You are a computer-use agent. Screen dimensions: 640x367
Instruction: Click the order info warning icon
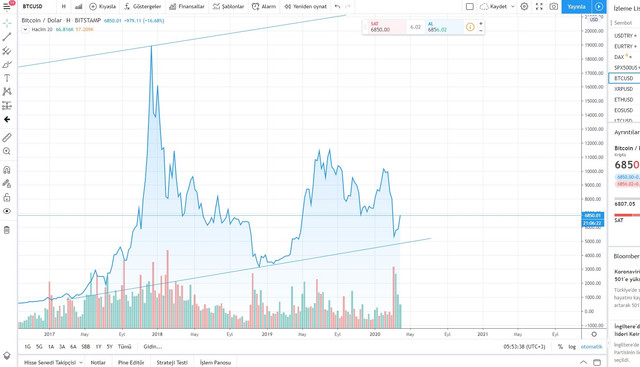(x=470, y=27)
